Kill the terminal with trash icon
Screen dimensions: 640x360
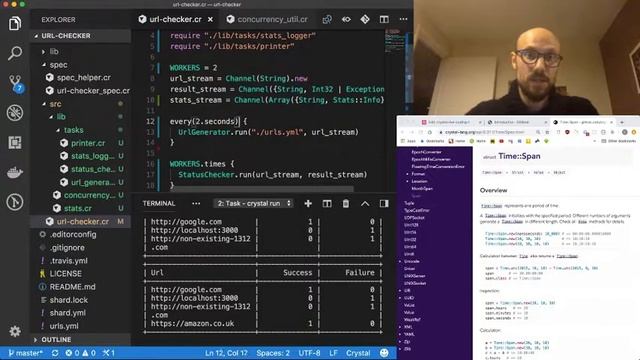click(346, 203)
